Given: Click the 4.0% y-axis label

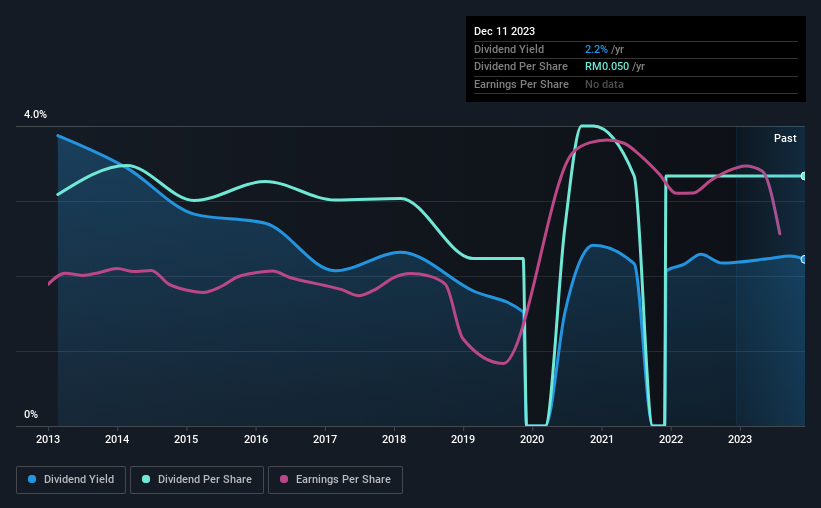Looking at the screenshot, I should 35,114.
